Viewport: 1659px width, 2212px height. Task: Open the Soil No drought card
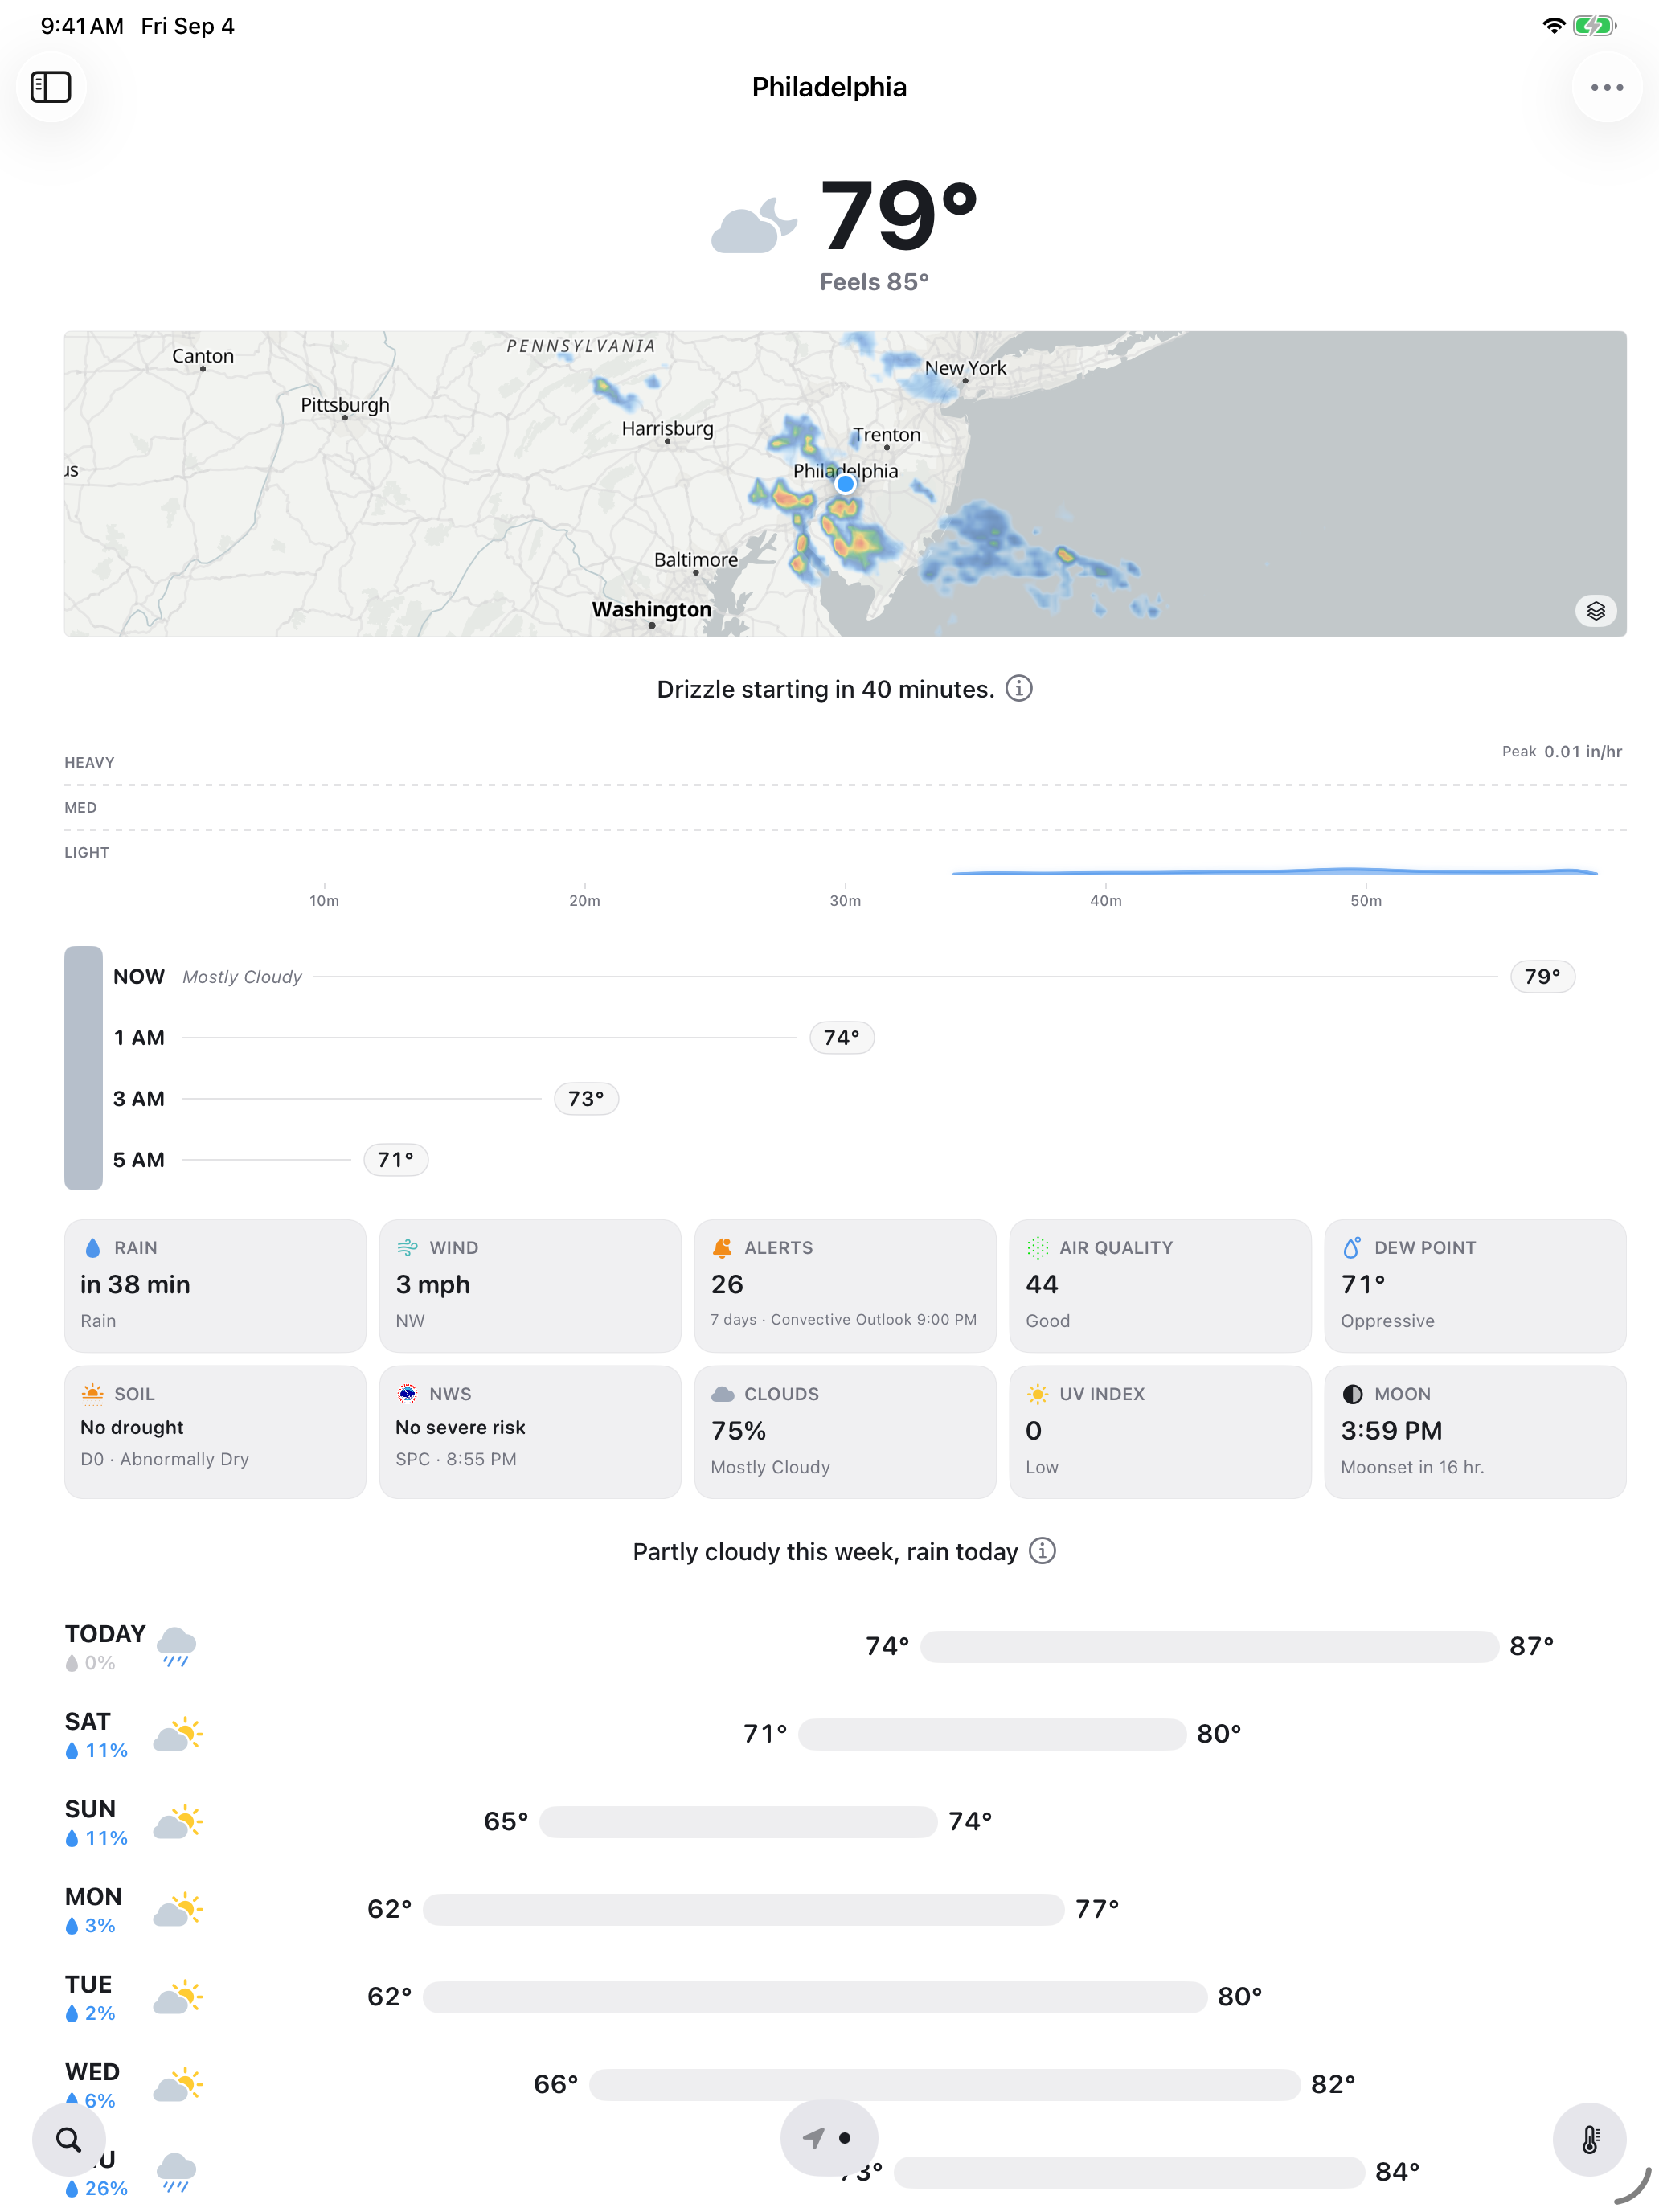point(215,1431)
